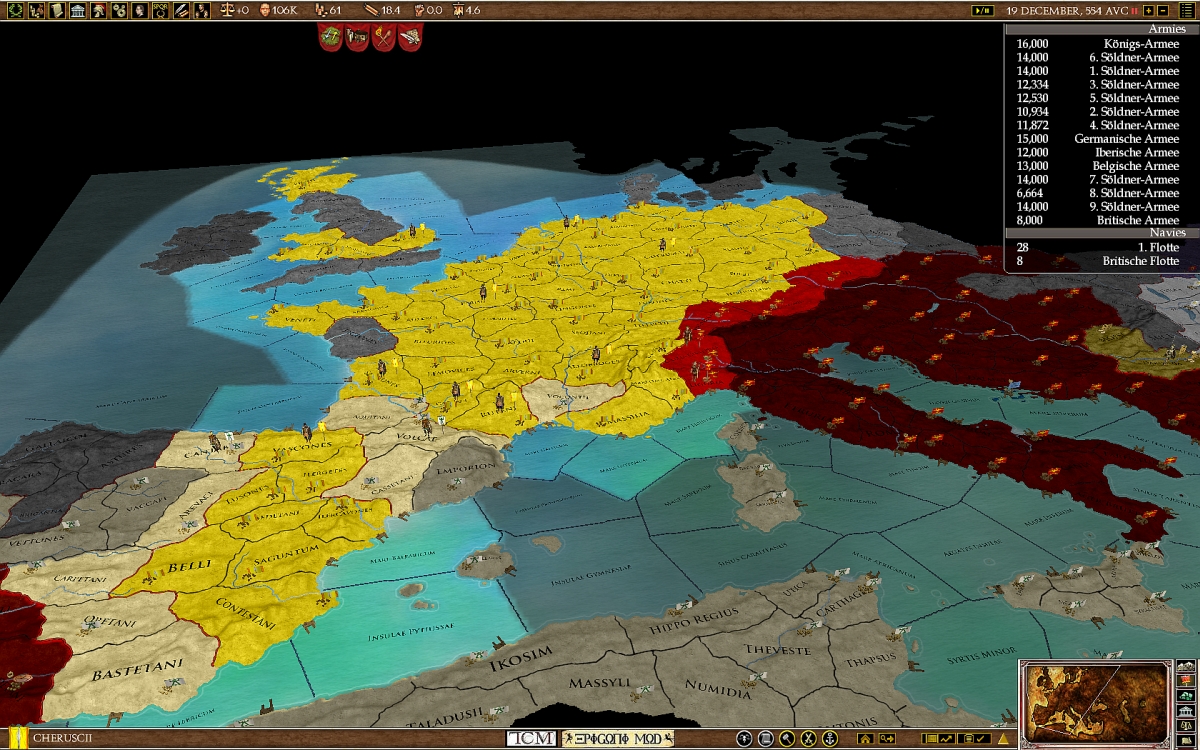Open the list icon next to speed controls
This screenshot has height=750, width=1200.
point(1186,10)
